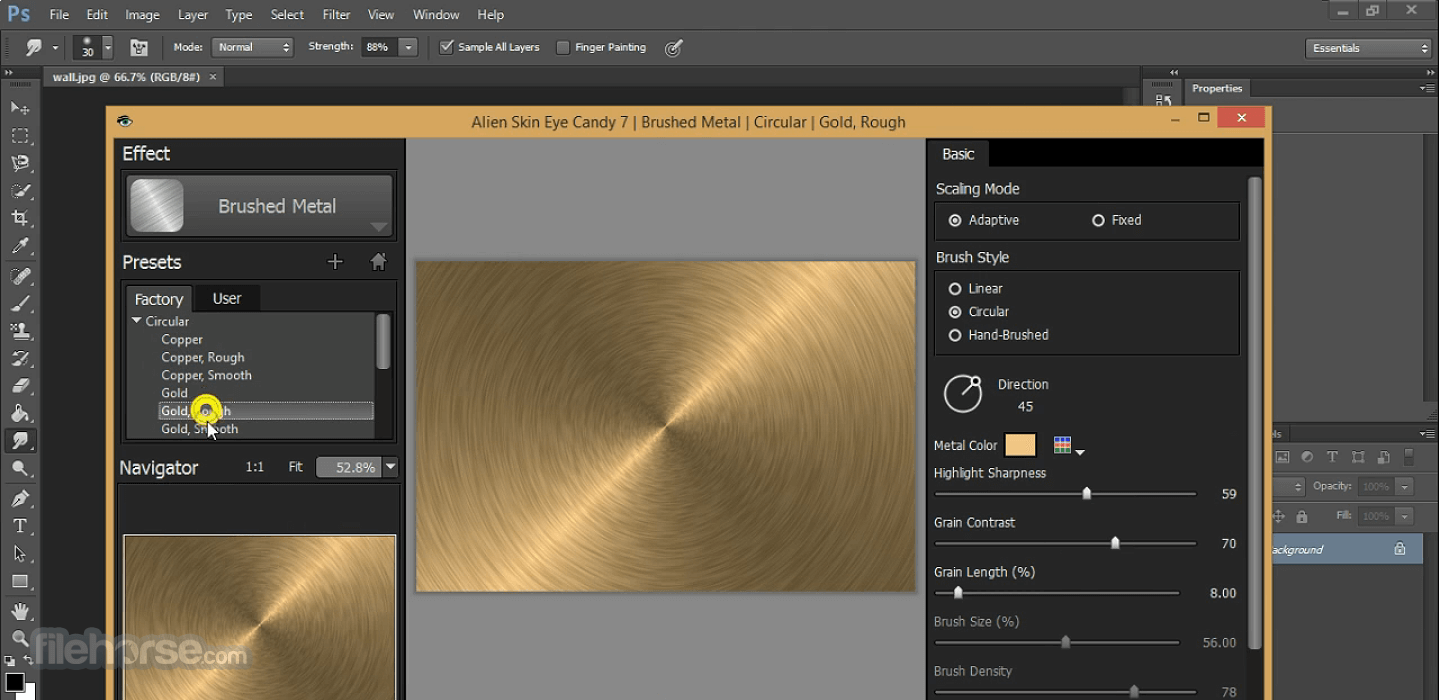Click the home icon beside Presets
1439x700 pixels.
[x=378, y=262]
